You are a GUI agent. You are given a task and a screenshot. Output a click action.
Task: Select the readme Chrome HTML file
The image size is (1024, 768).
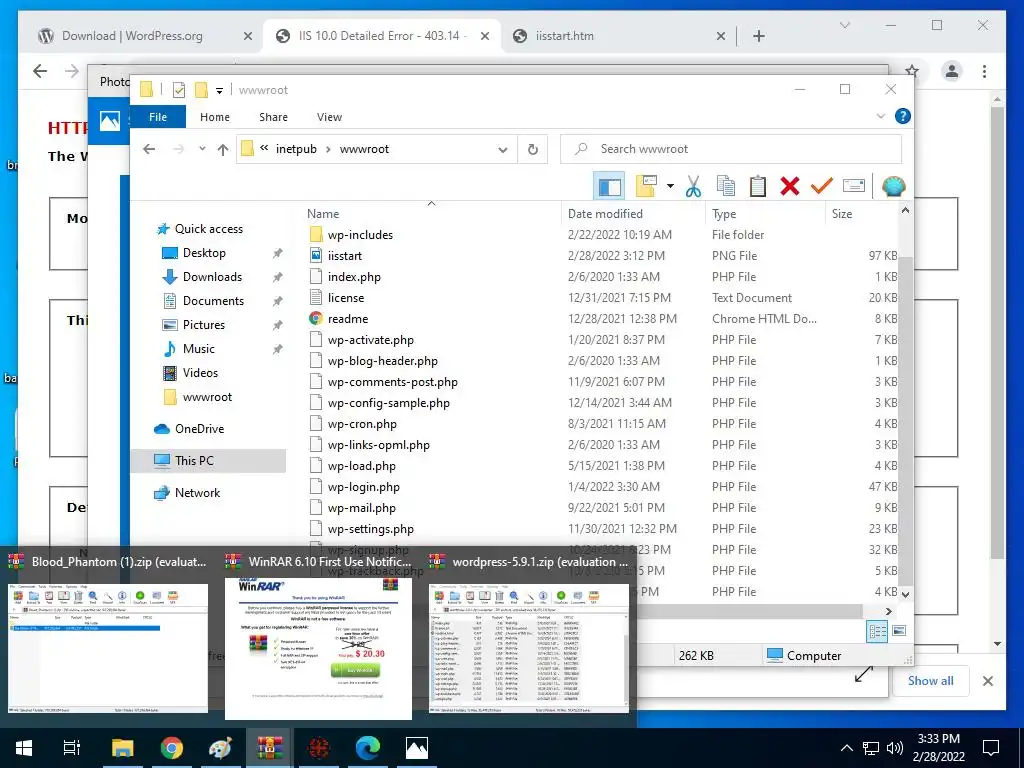[348, 319]
